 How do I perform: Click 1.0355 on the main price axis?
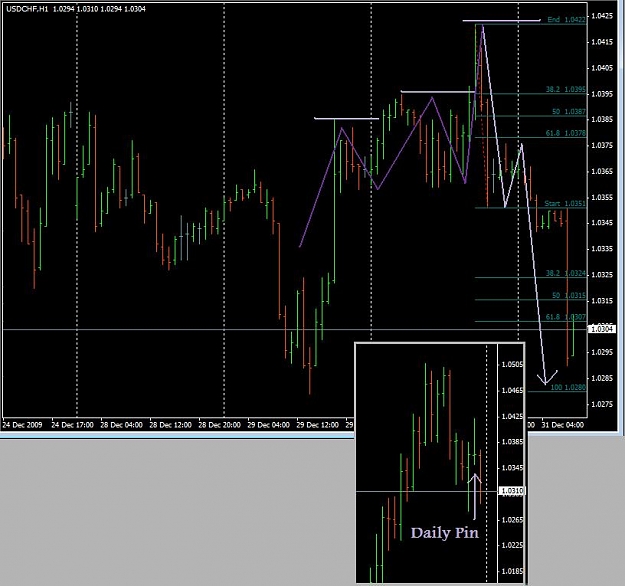pos(601,197)
